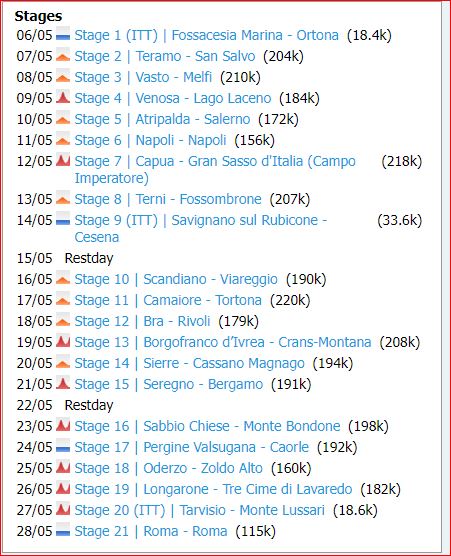This screenshot has height=556, width=451.
Task: Click the vertical scrollbar on the right edge
Action: pos(446,277)
